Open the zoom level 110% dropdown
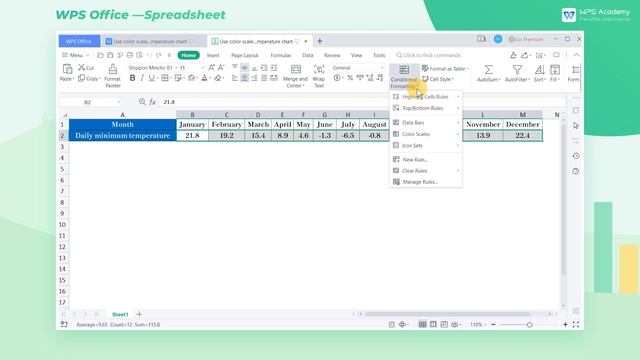640x360 pixels. pyautogui.click(x=478, y=325)
